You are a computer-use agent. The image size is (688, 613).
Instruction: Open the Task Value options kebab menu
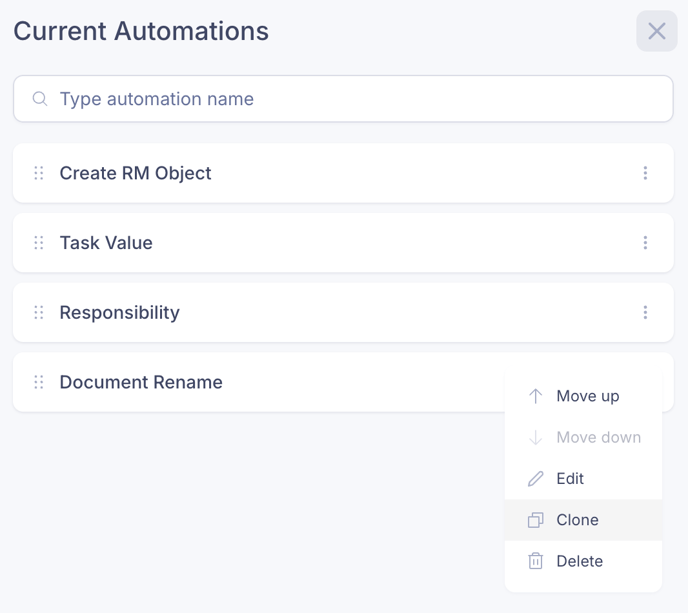[645, 243]
